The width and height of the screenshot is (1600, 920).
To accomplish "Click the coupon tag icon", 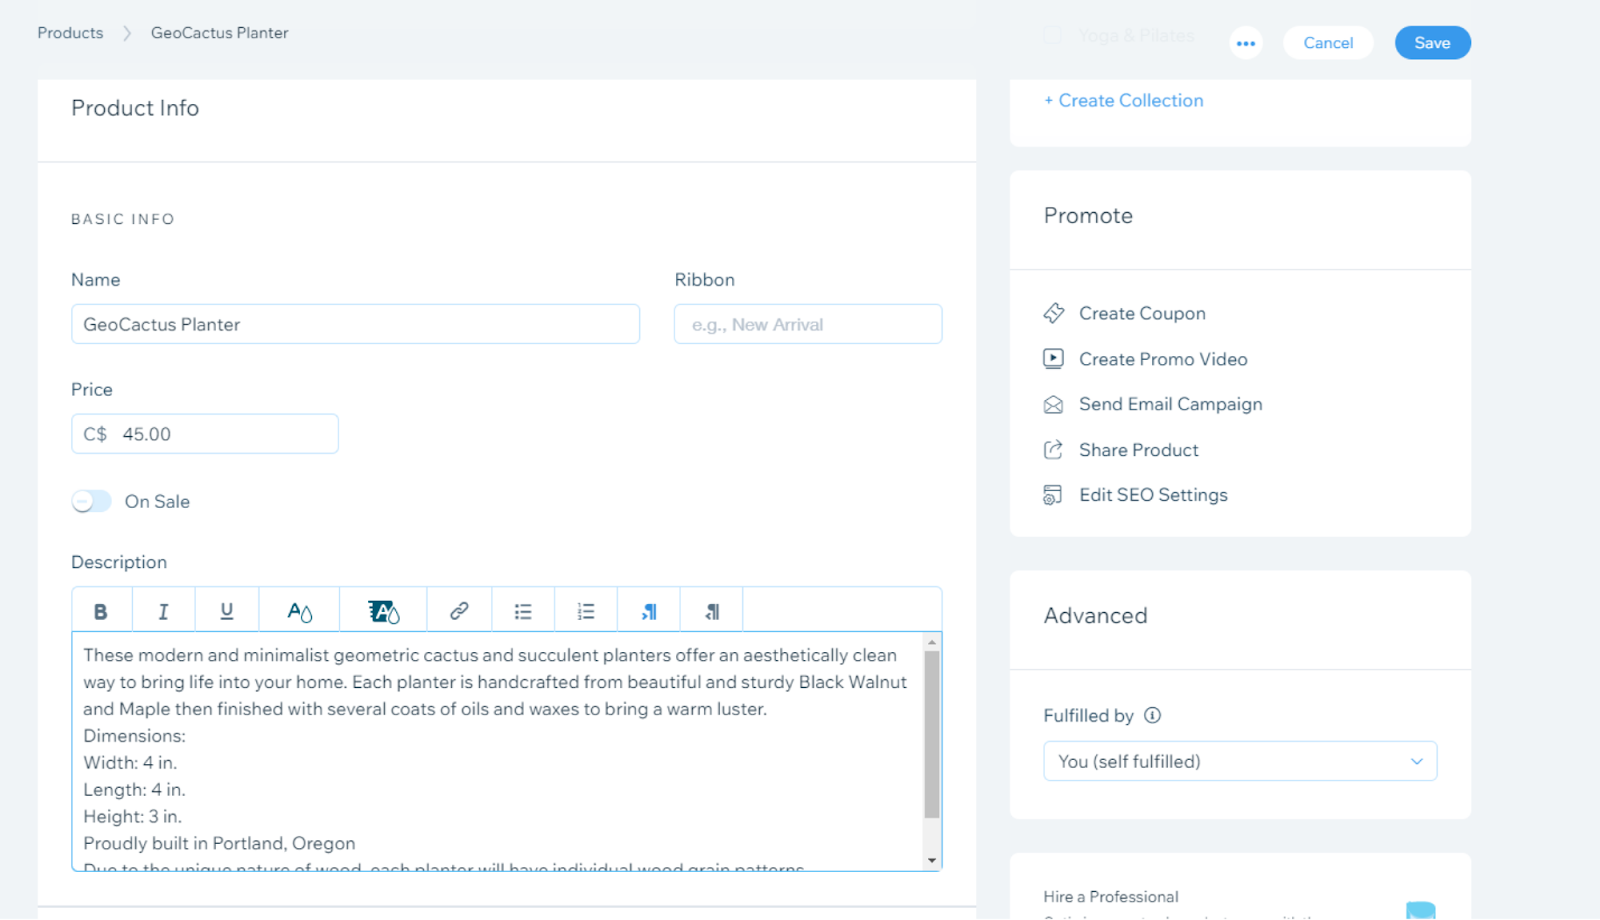I will pos(1054,313).
